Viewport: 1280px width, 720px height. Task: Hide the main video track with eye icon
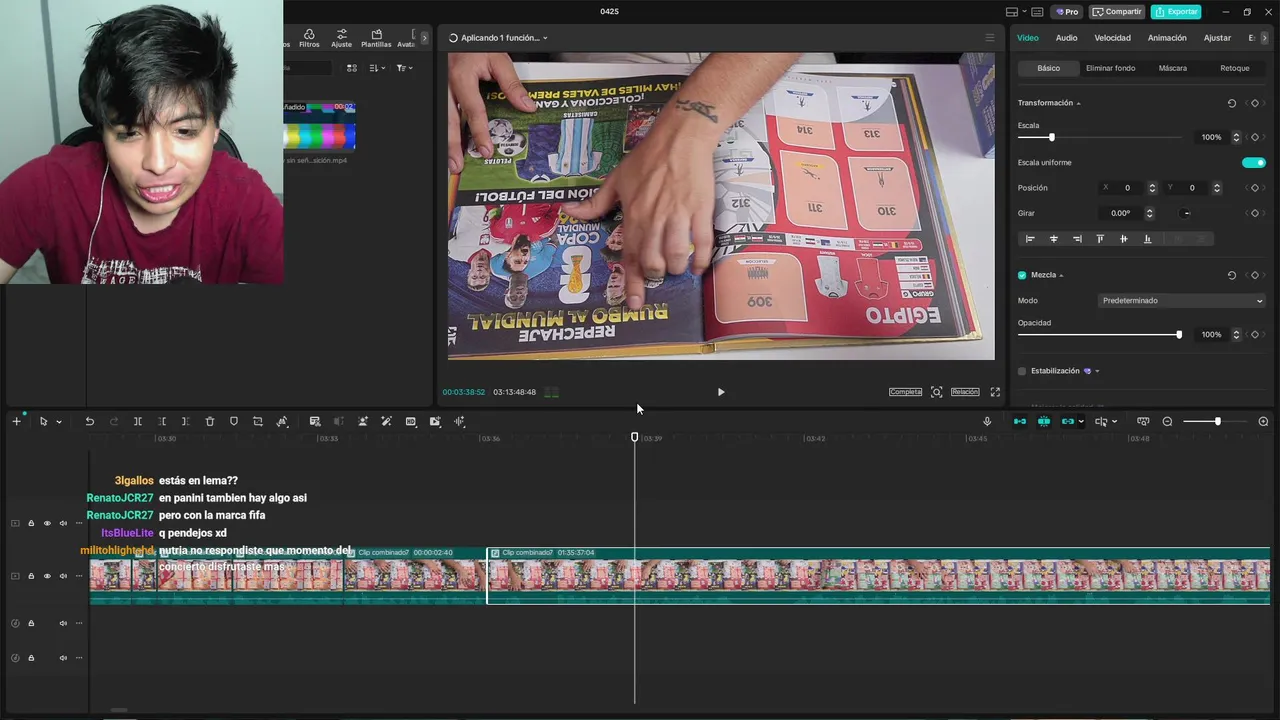46,576
